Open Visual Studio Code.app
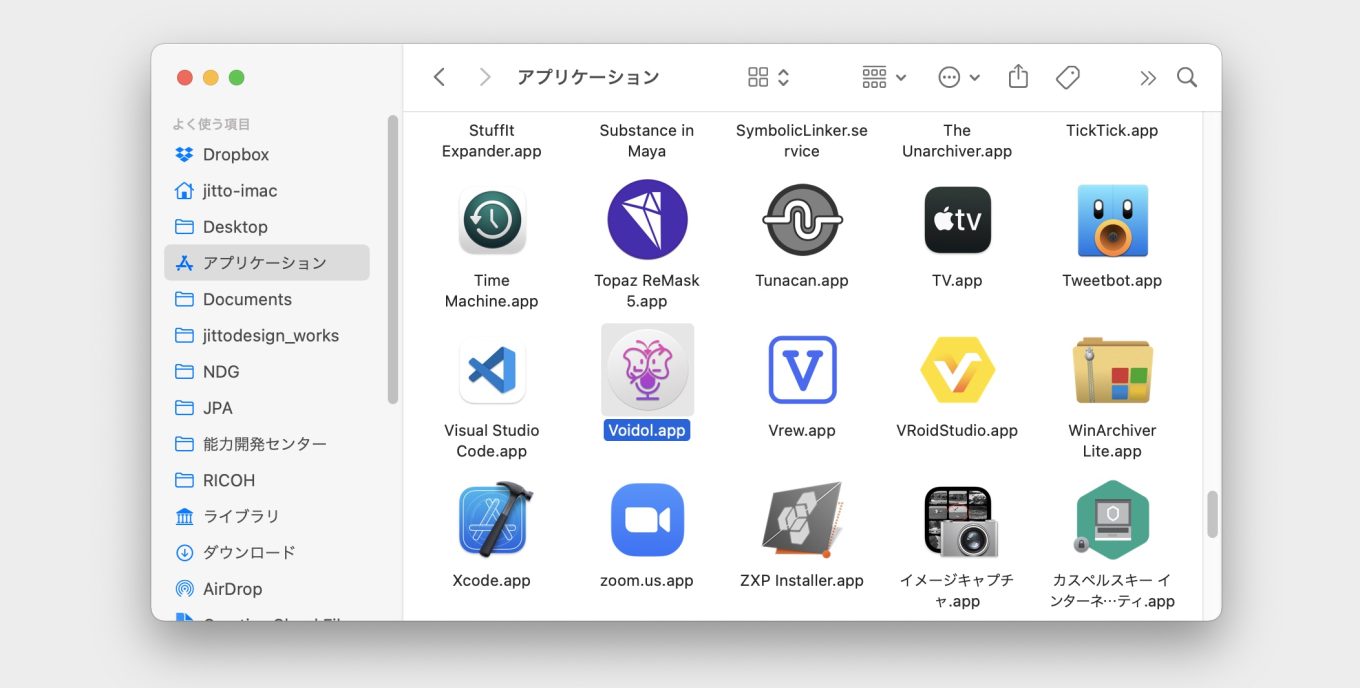 [491, 369]
